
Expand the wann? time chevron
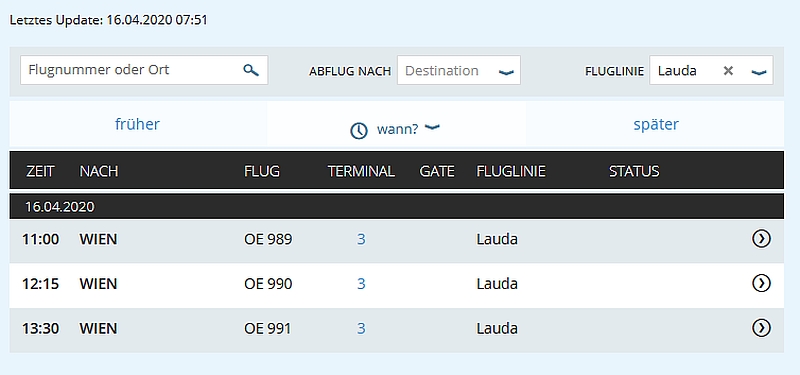click(x=433, y=128)
